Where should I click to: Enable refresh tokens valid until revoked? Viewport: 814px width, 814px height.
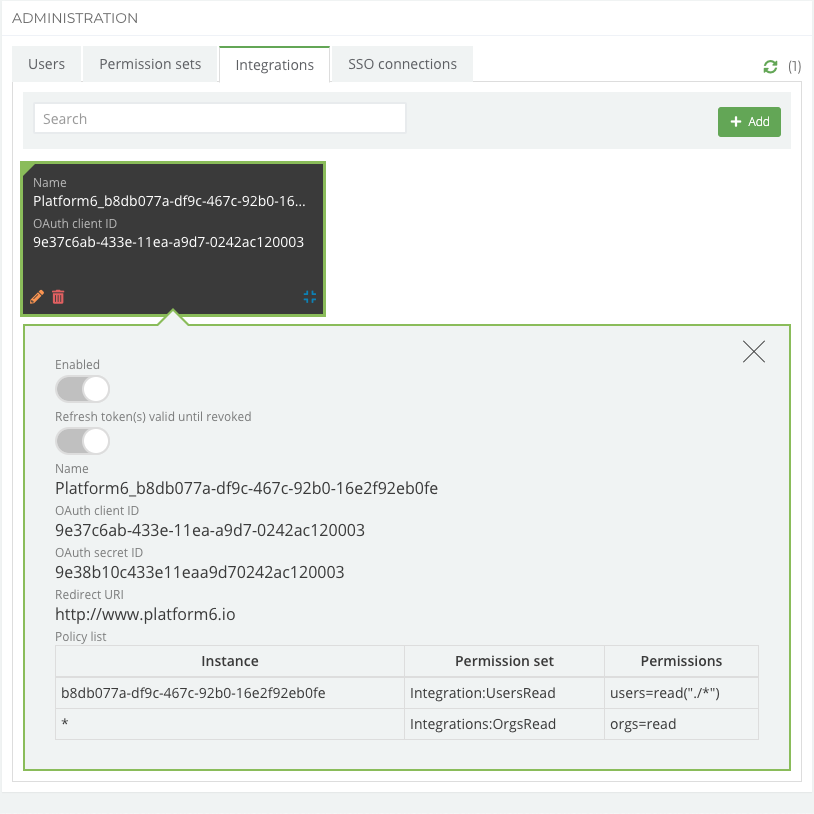pyautogui.click(x=82, y=440)
